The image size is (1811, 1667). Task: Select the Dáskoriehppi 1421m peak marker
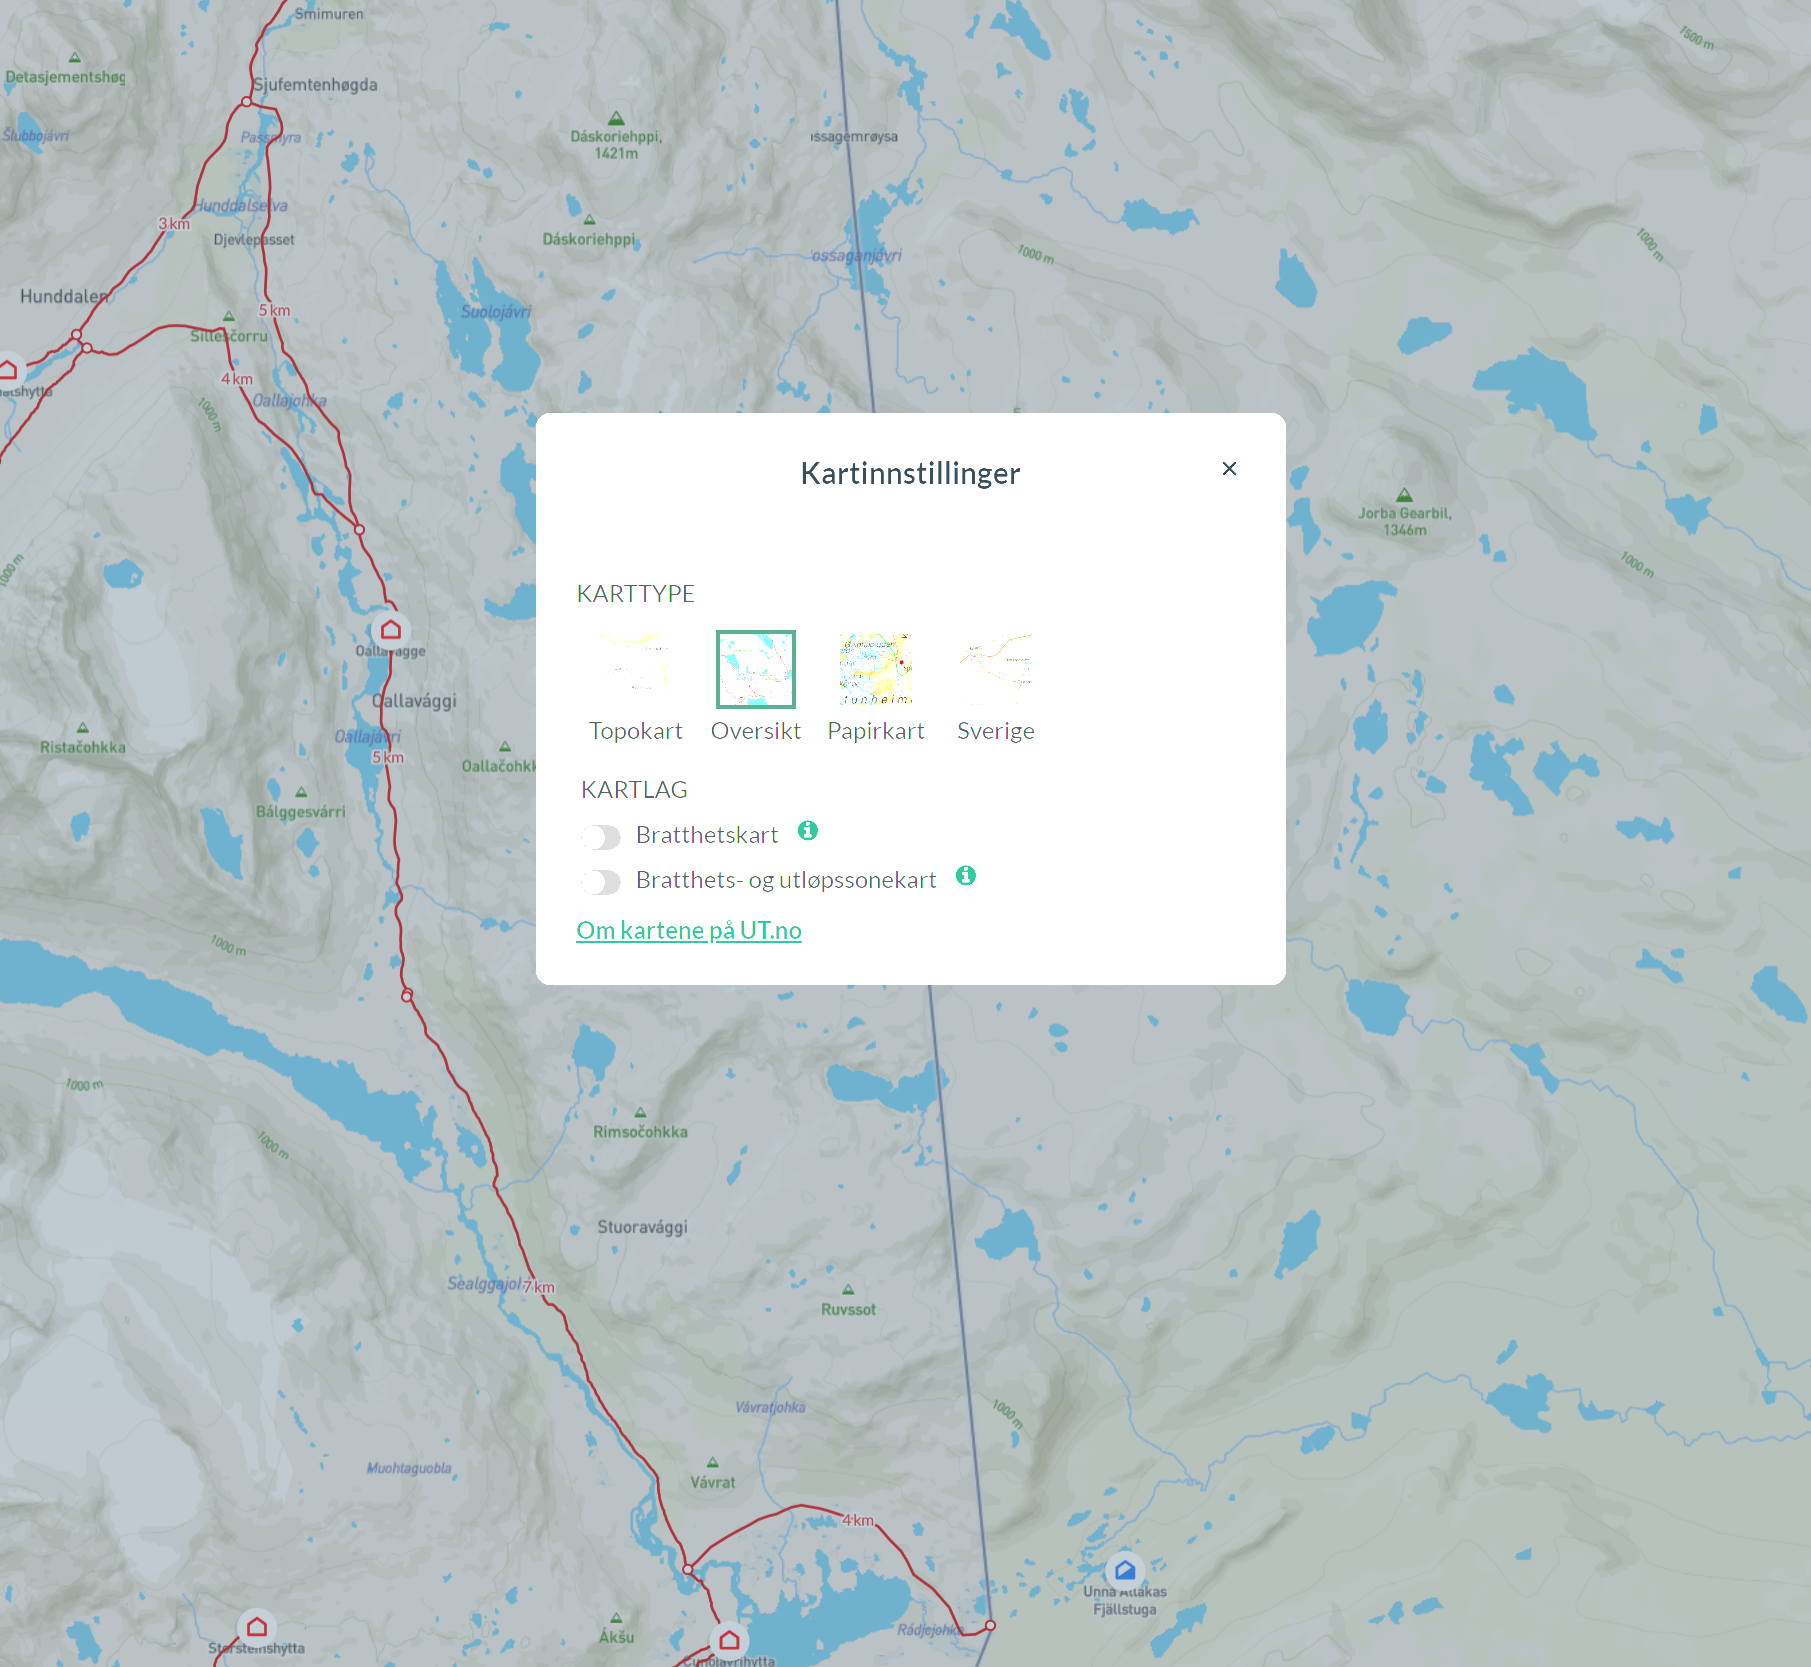pyautogui.click(x=616, y=118)
